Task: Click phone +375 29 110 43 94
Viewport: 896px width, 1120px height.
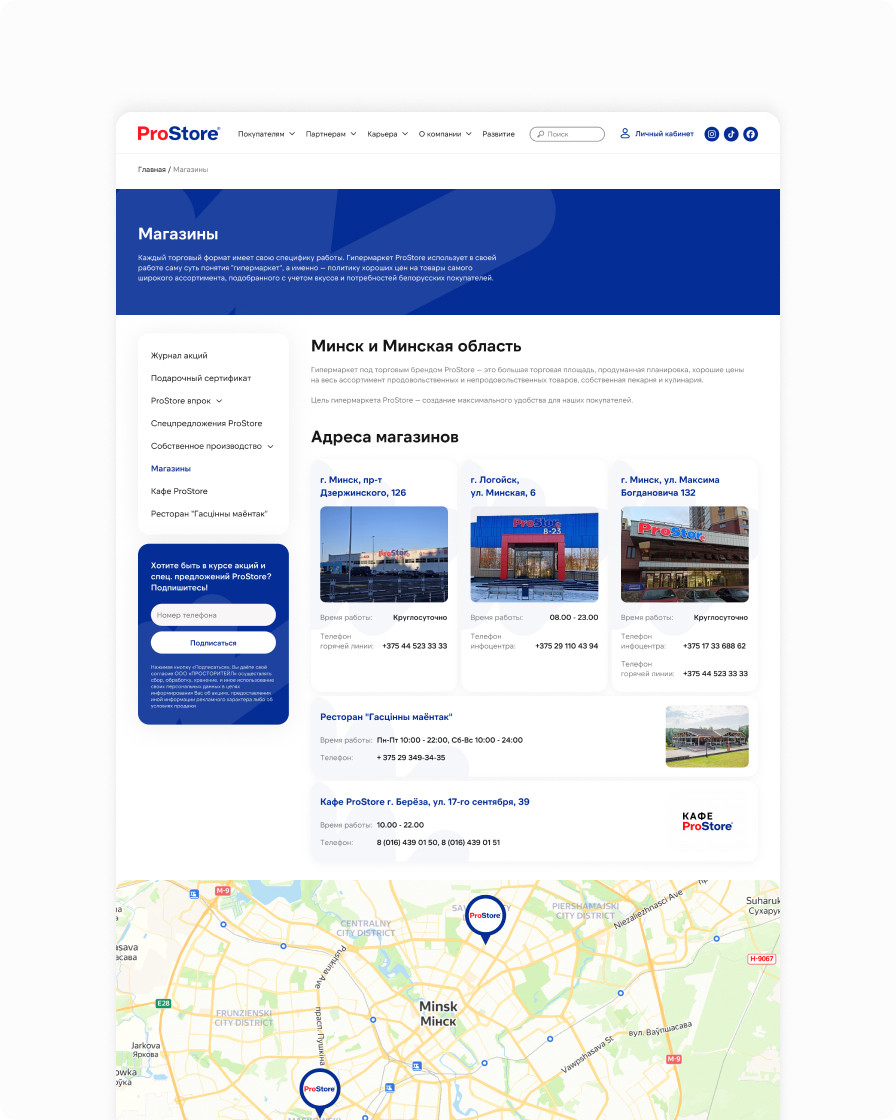Action: [567, 646]
